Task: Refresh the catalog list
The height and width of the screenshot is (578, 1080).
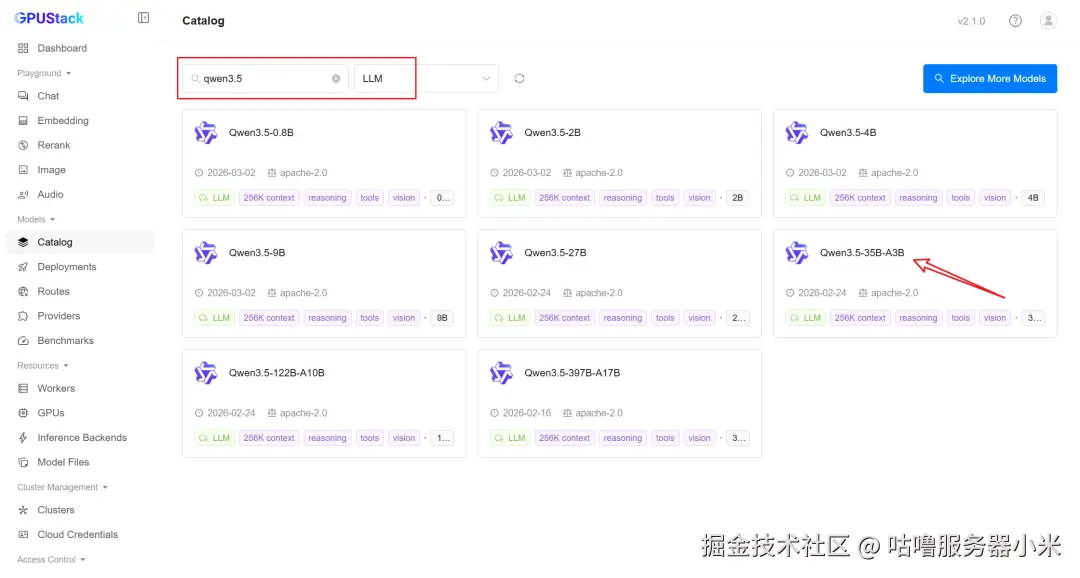Action: coord(519,79)
